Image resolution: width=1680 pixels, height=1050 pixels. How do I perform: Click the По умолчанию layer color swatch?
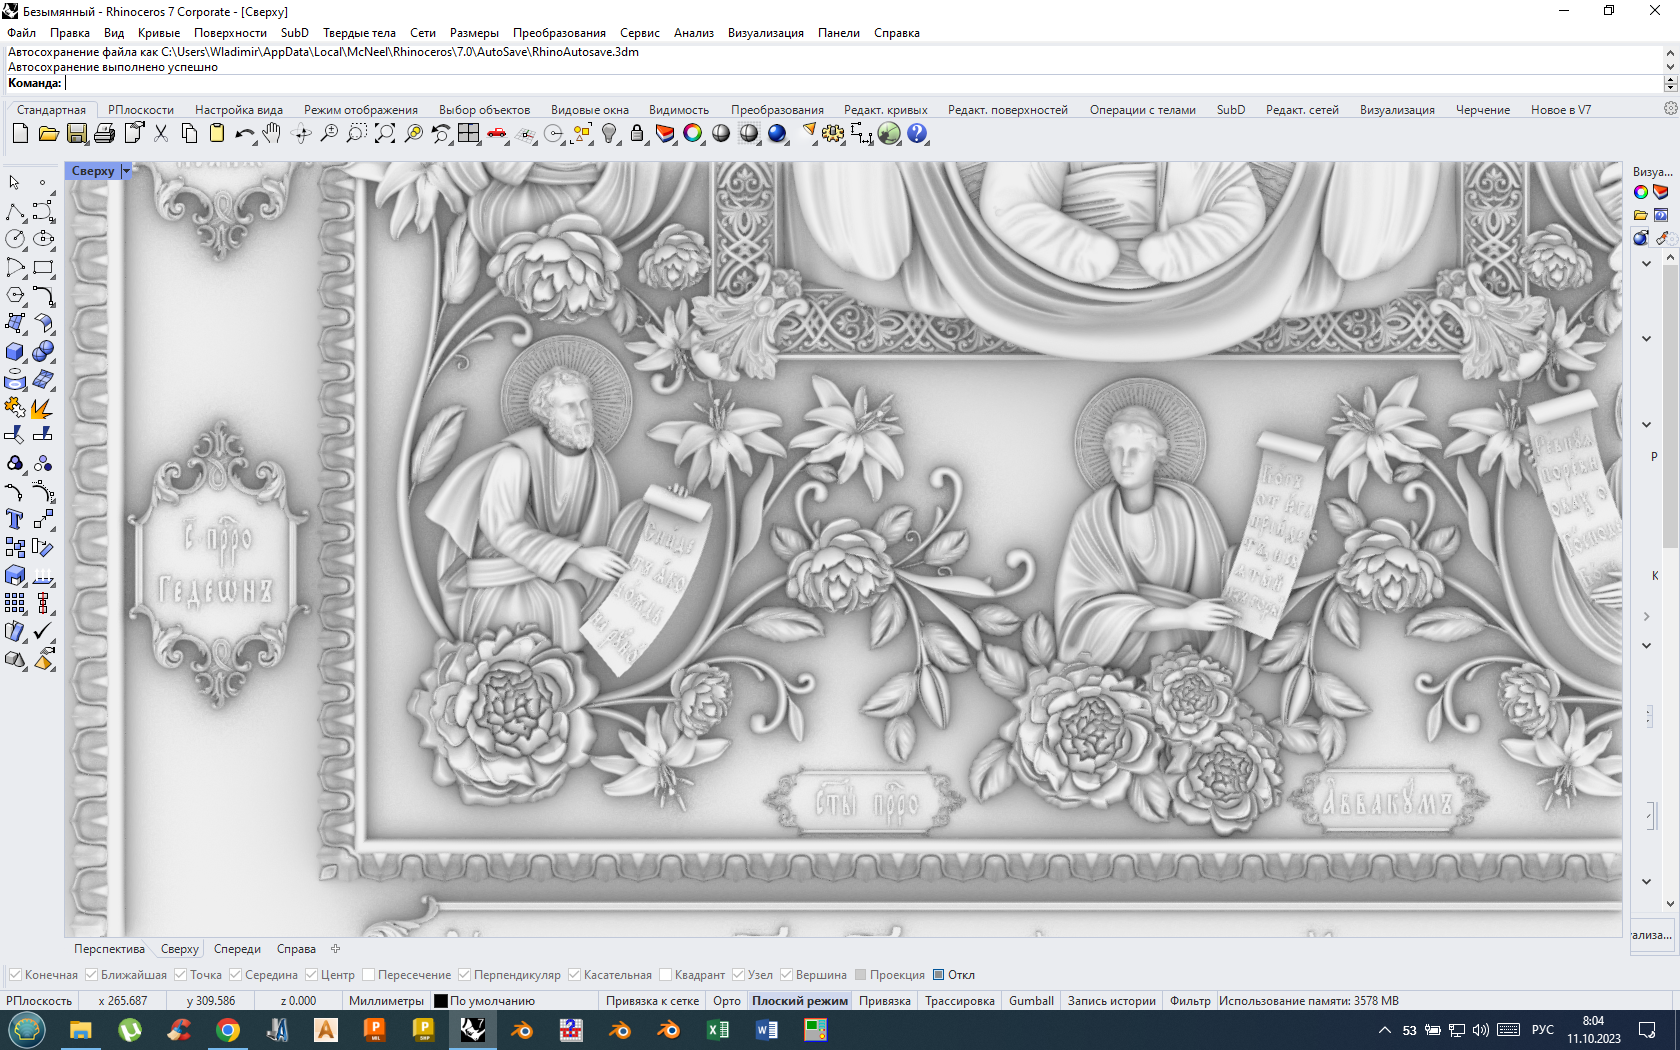[440, 1001]
